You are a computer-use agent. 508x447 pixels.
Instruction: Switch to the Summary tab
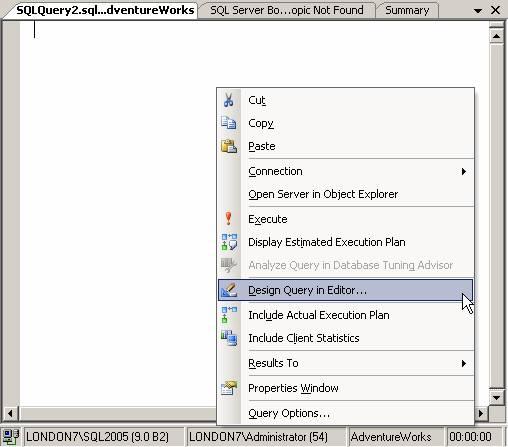(407, 10)
